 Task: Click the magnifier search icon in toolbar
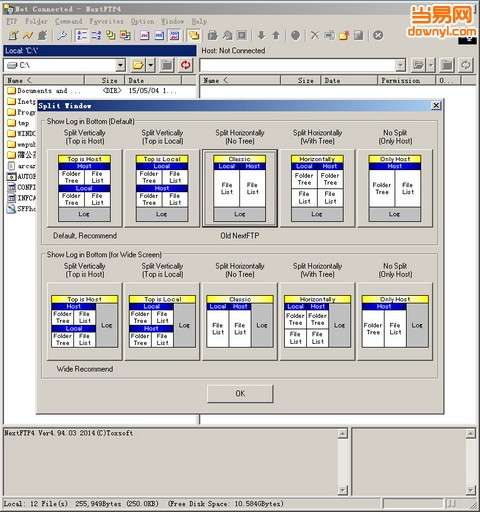click(x=228, y=35)
